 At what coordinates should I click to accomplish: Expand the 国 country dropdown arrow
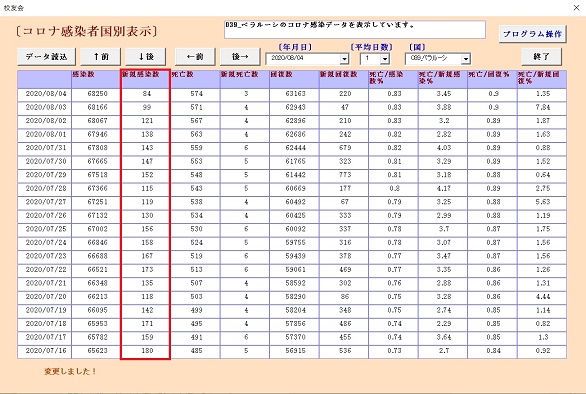(466, 59)
